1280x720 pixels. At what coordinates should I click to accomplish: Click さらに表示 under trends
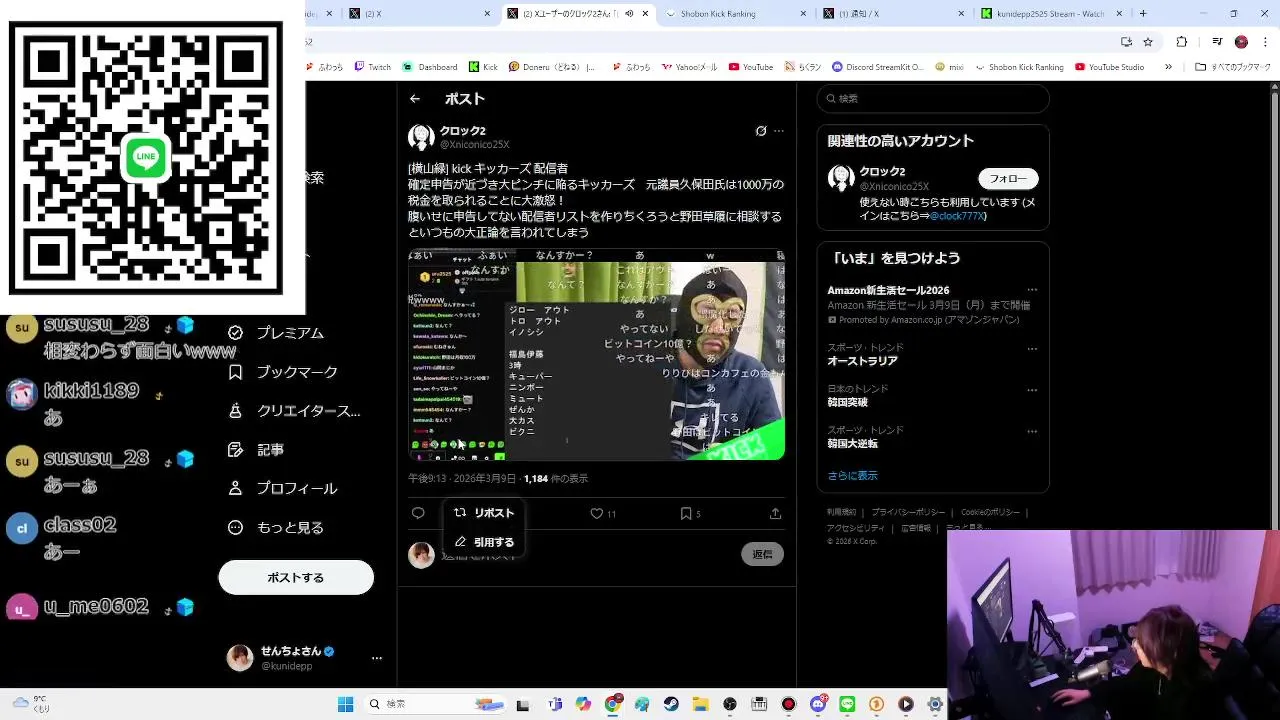point(852,476)
